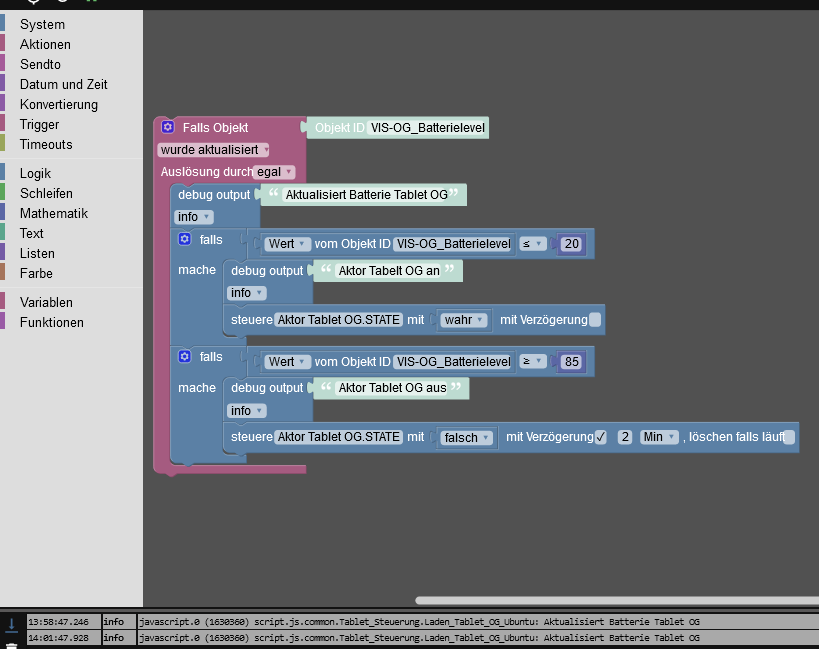Click gear icon on Falls Objekt trigger block
This screenshot has height=649, width=819.
click(x=168, y=127)
